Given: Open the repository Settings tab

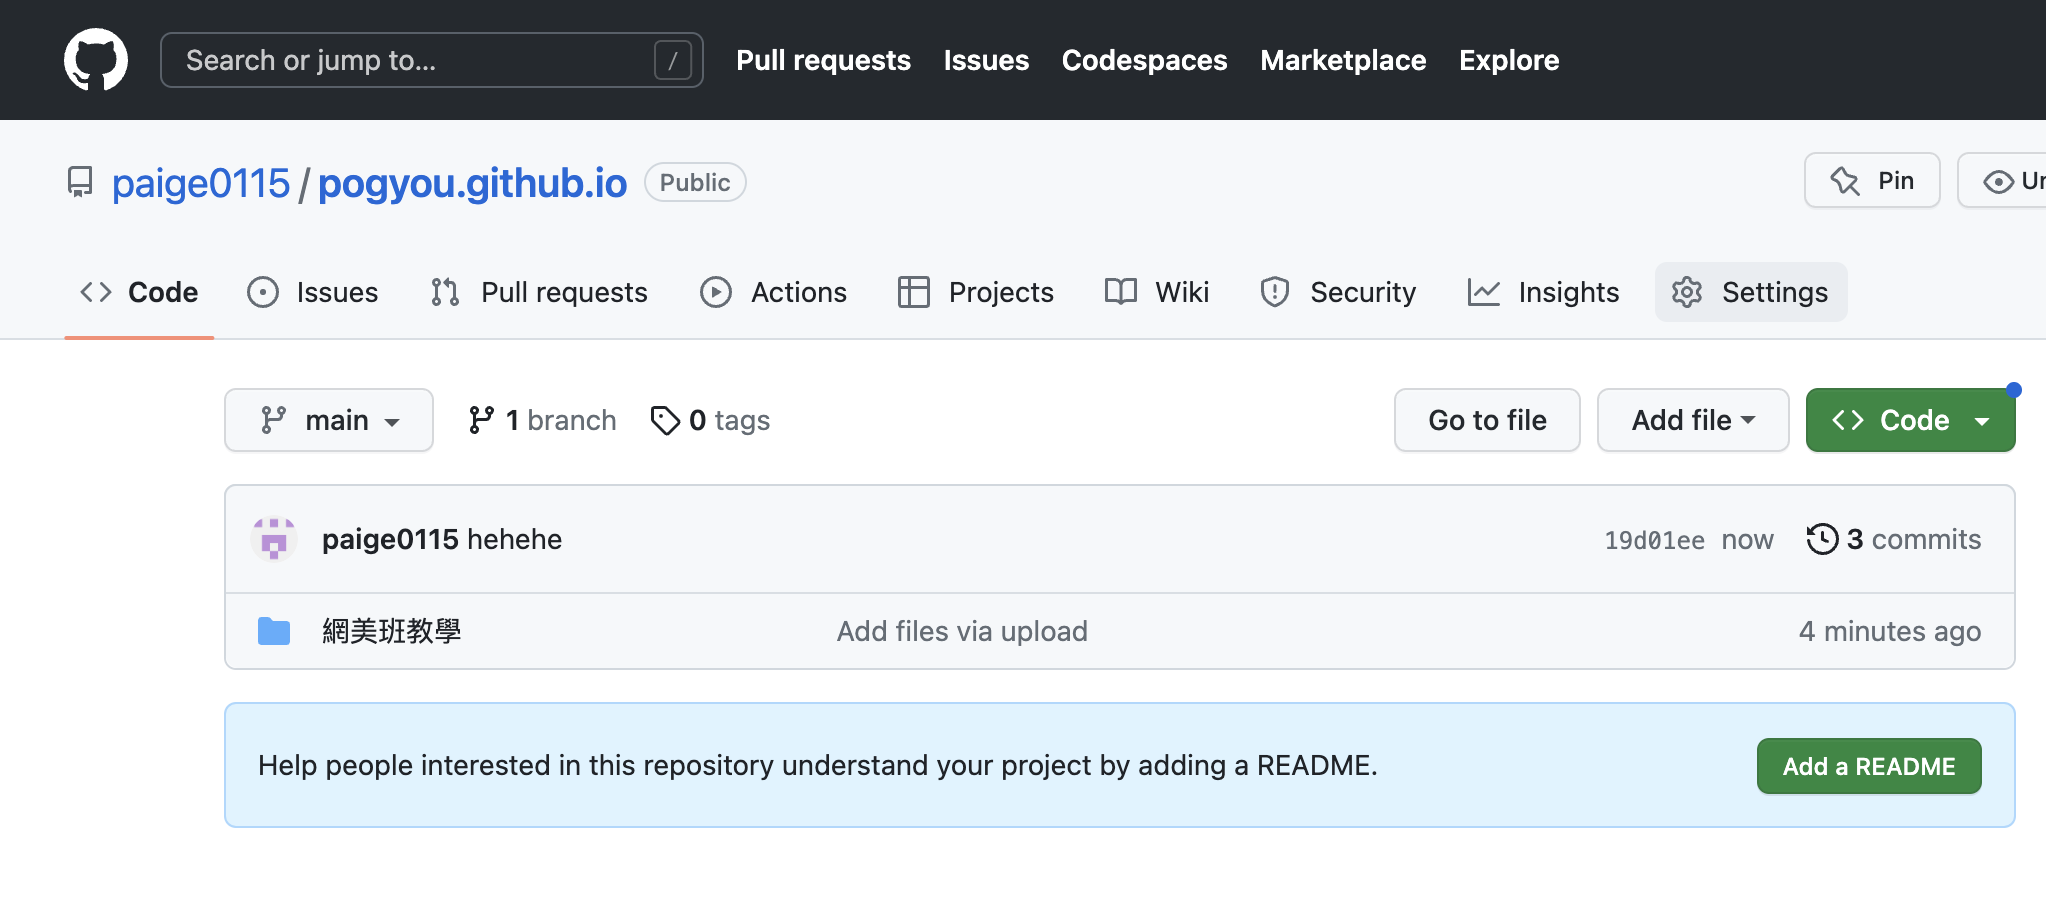Looking at the screenshot, I should [x=1751, y=292].
